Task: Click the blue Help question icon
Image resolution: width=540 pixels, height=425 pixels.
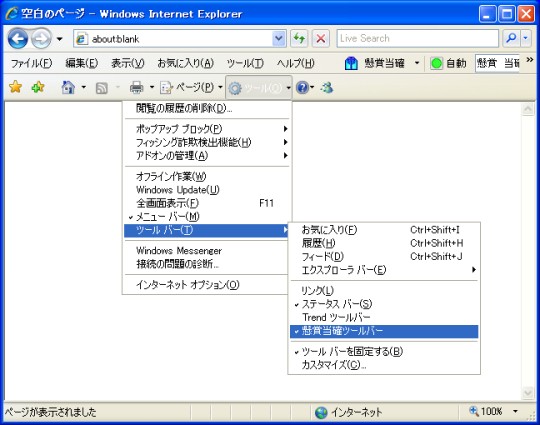Action: (x=302, y=87)
